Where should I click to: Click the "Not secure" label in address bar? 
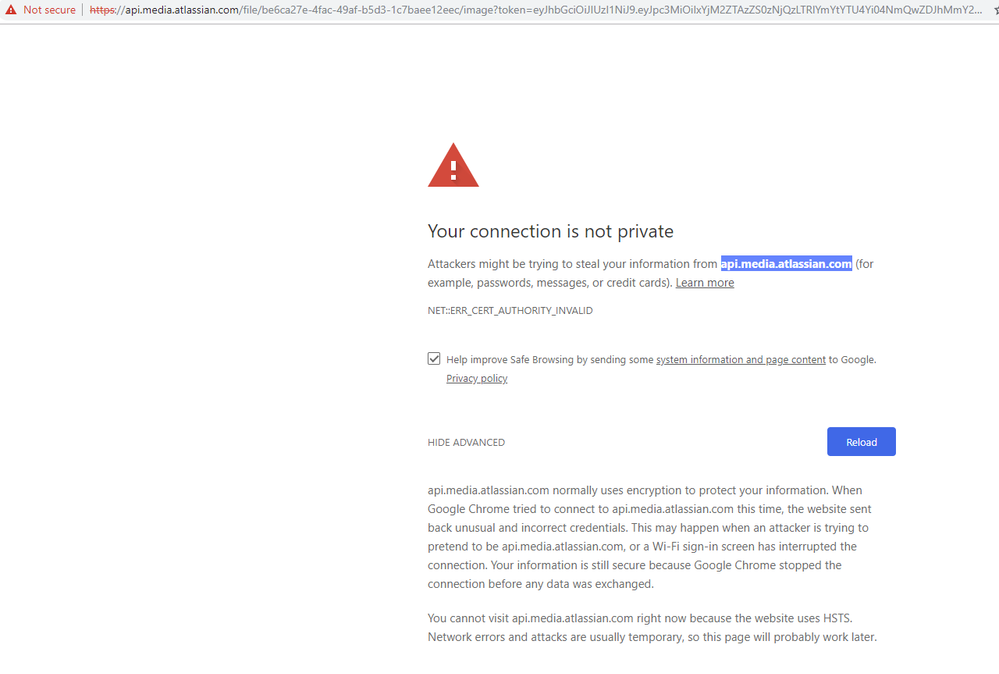pos(49,10)
